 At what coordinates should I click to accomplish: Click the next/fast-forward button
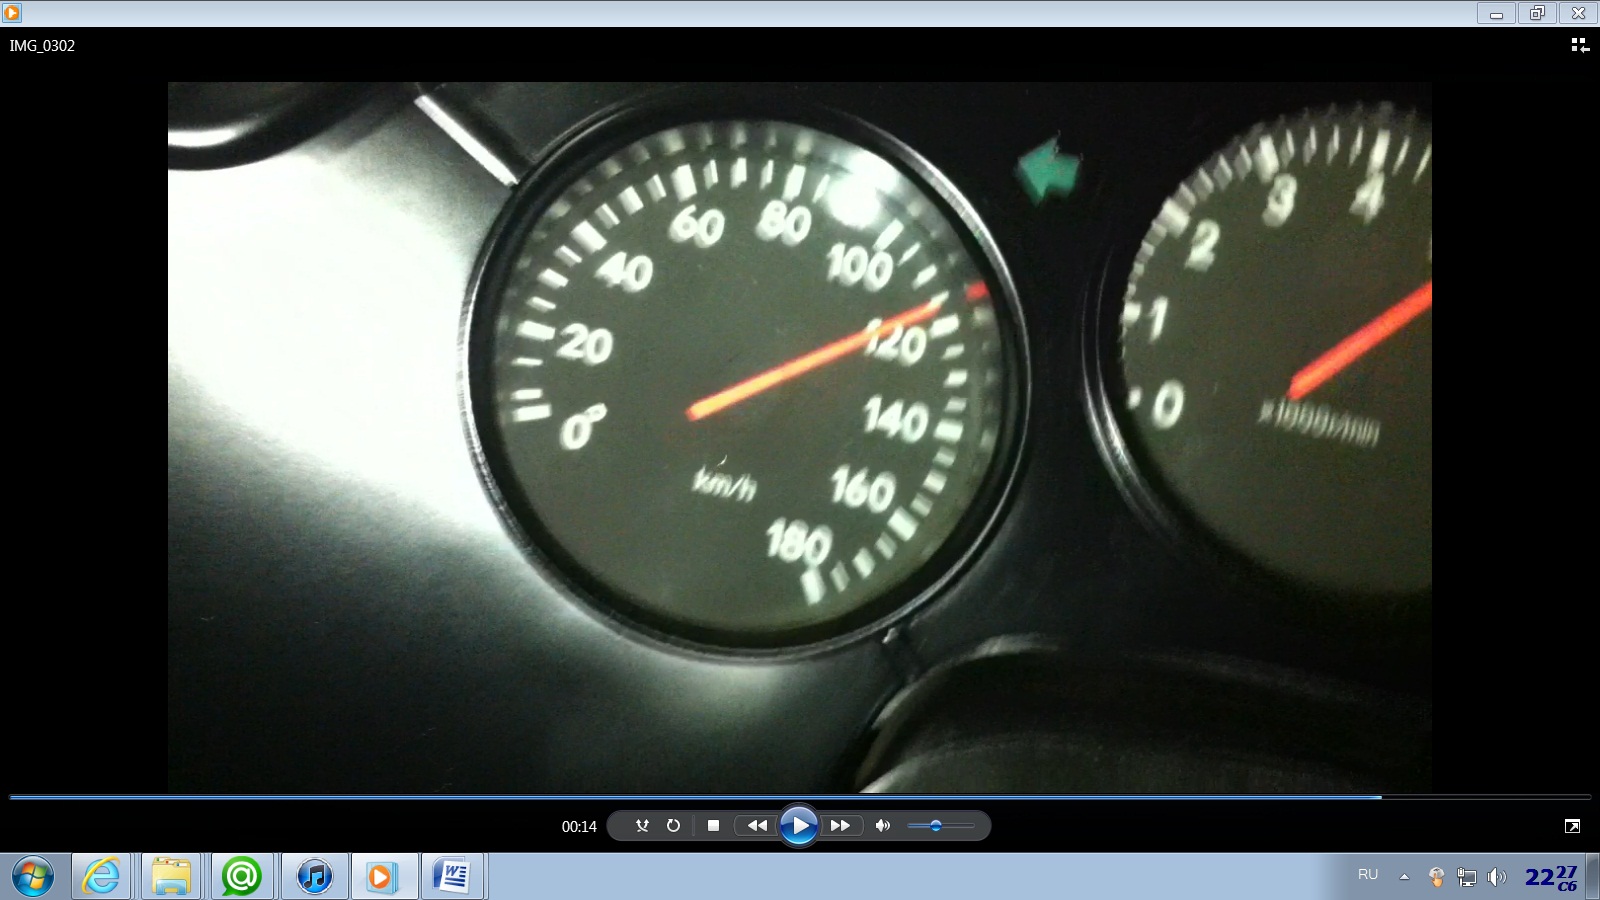click(x=840, y=826)
